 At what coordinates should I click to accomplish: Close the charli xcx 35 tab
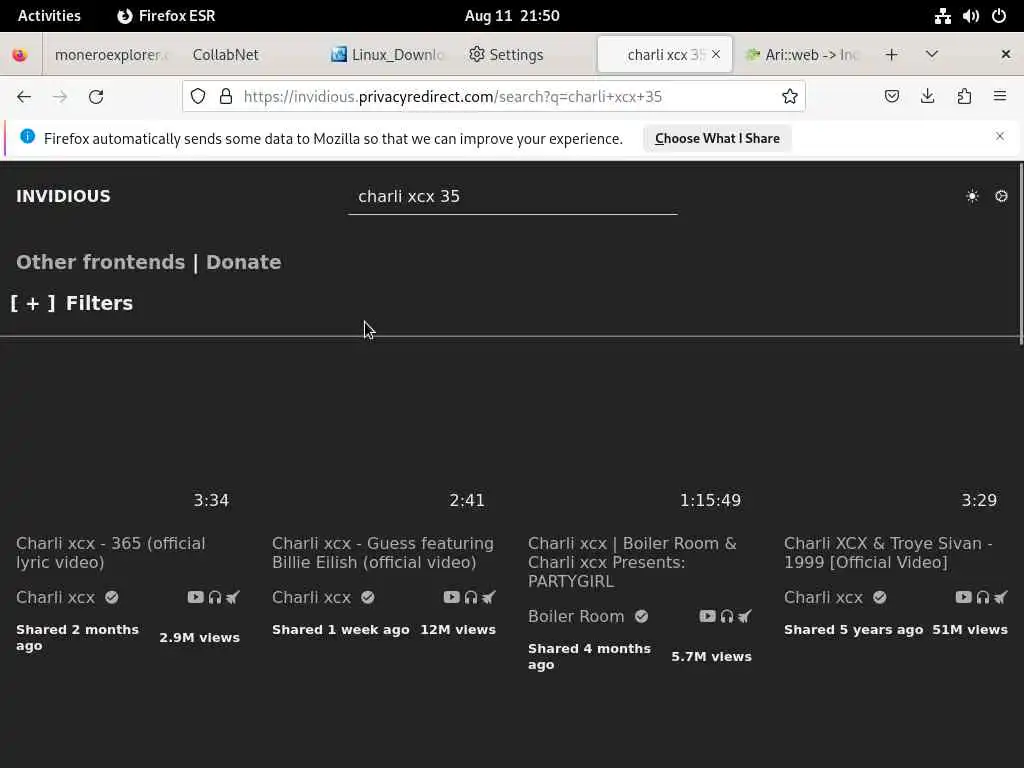click(716, 55)
